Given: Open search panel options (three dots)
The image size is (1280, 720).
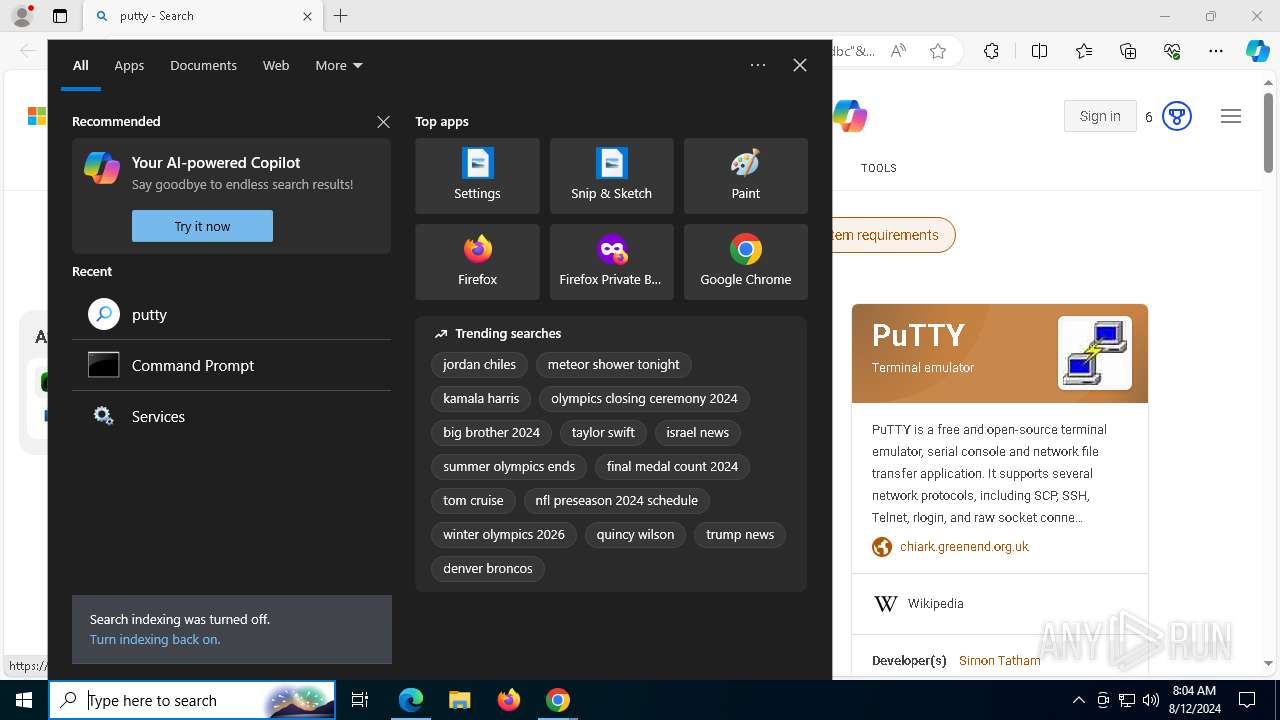Looking at the screenshot, I should point(758,65).
